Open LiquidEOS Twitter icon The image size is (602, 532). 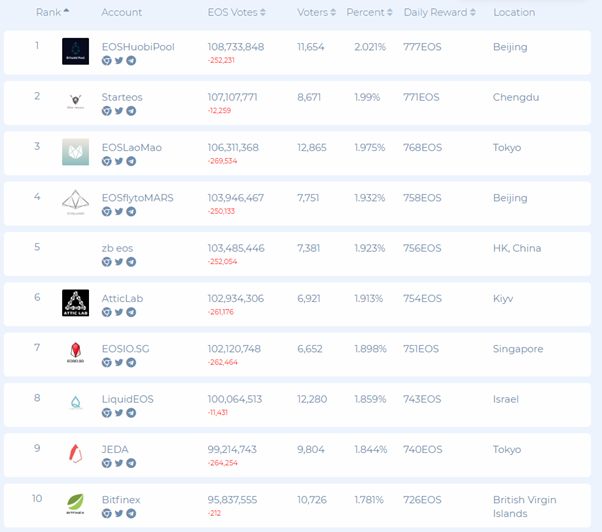(119, 413)
